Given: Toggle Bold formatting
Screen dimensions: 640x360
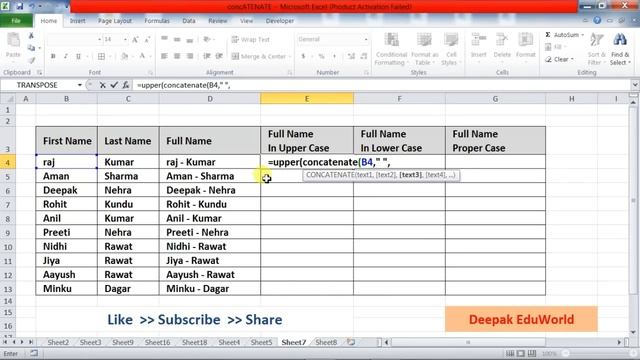Looking at the screenshot, I should click(53, 56).
